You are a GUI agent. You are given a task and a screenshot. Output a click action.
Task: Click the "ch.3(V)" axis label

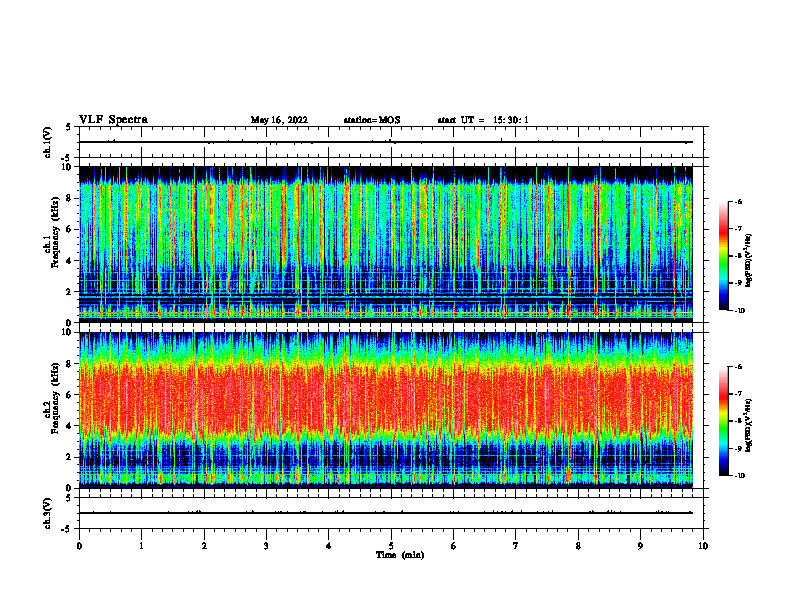pos(48,513)
